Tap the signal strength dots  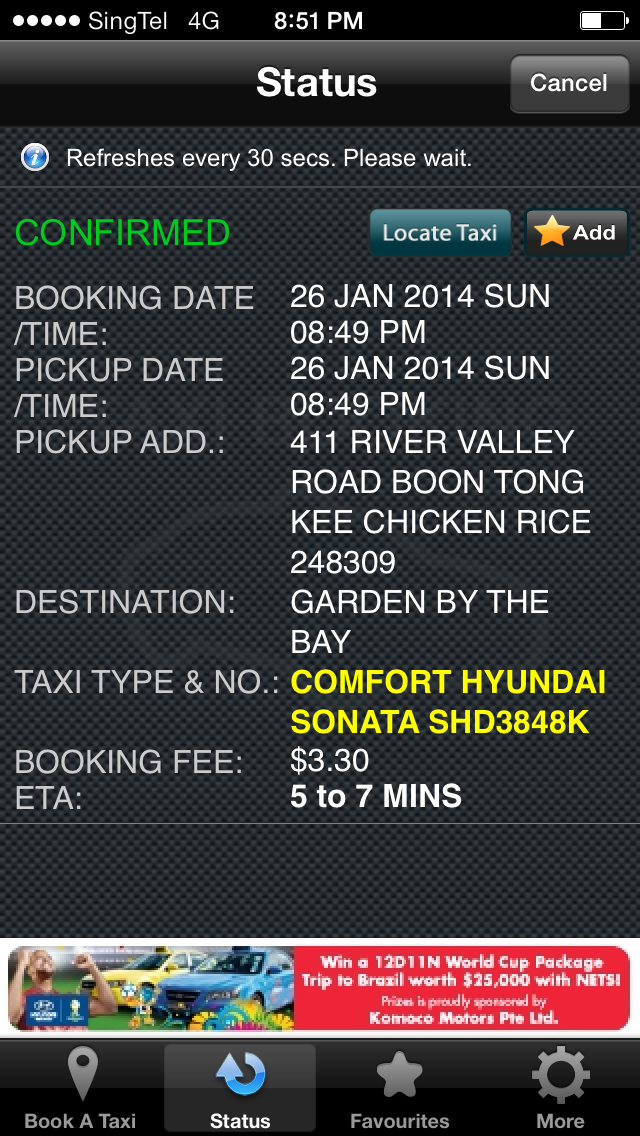45,20
